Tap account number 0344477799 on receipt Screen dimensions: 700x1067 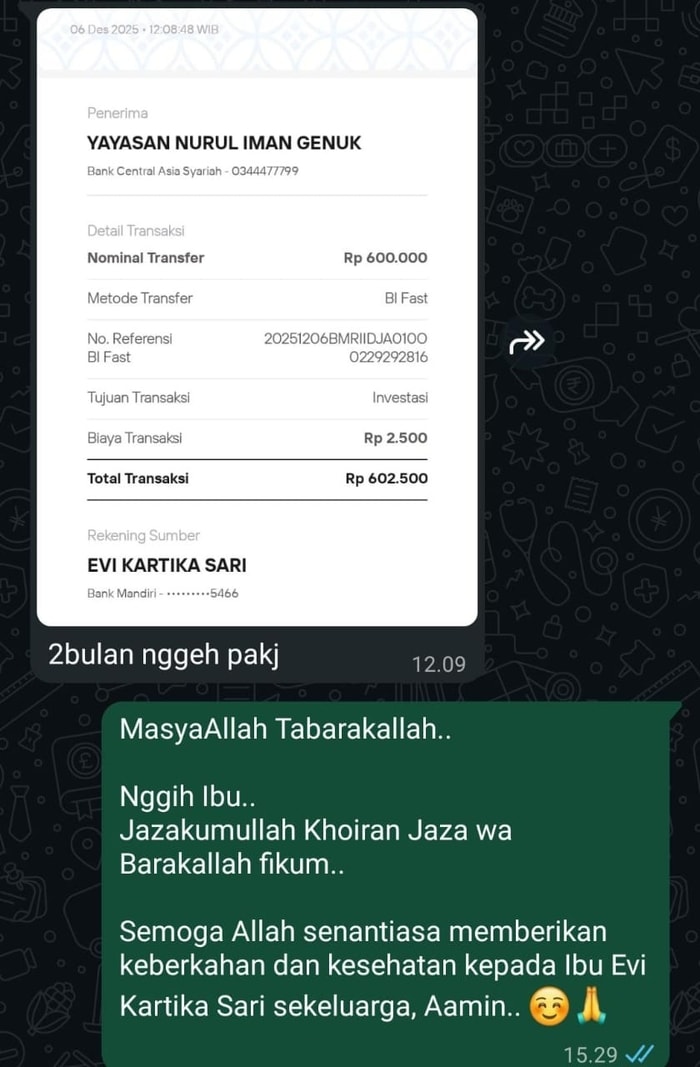point(265,171)
